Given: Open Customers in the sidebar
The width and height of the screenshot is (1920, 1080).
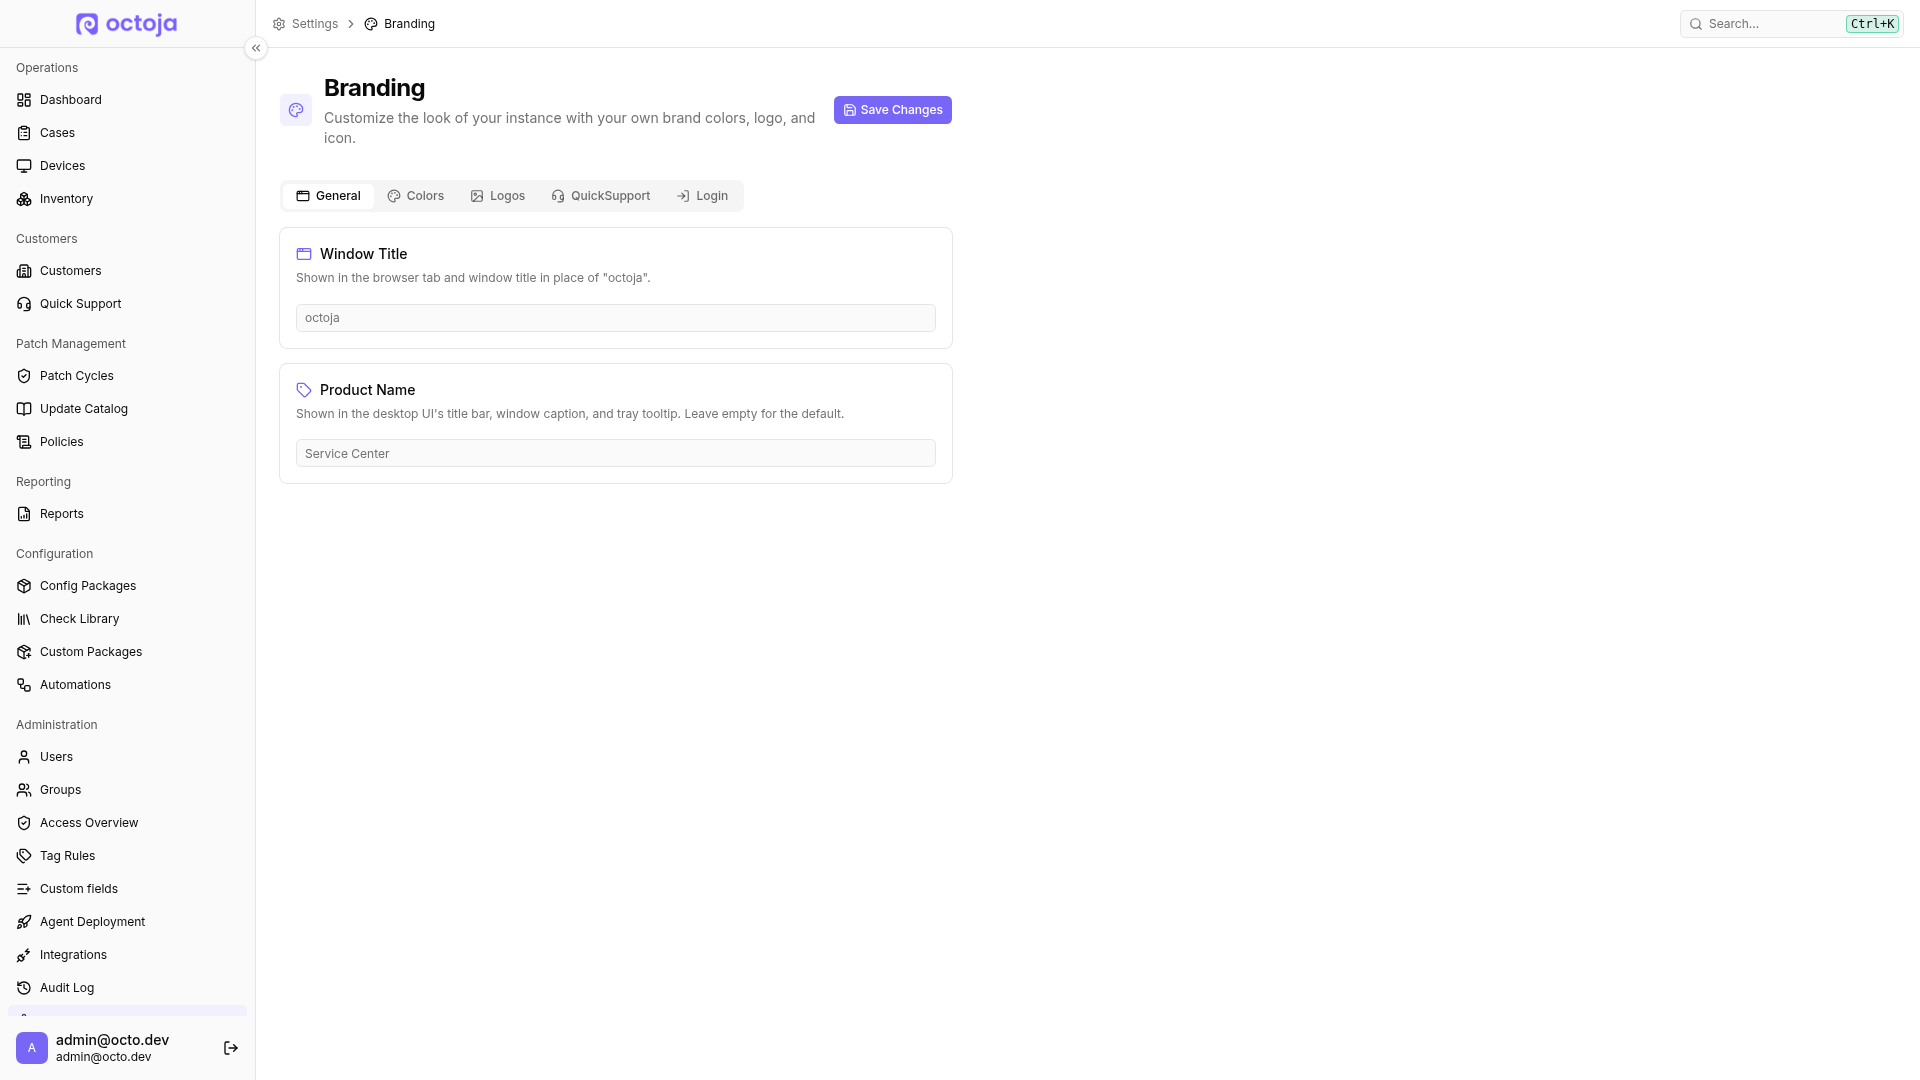Looking at the screenshot, I should [x=127, y=271].
